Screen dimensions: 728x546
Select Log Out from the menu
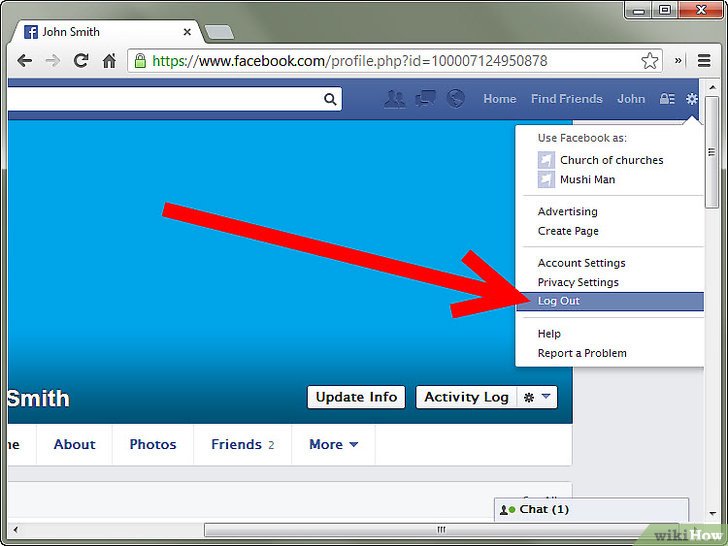click(558, 301)
